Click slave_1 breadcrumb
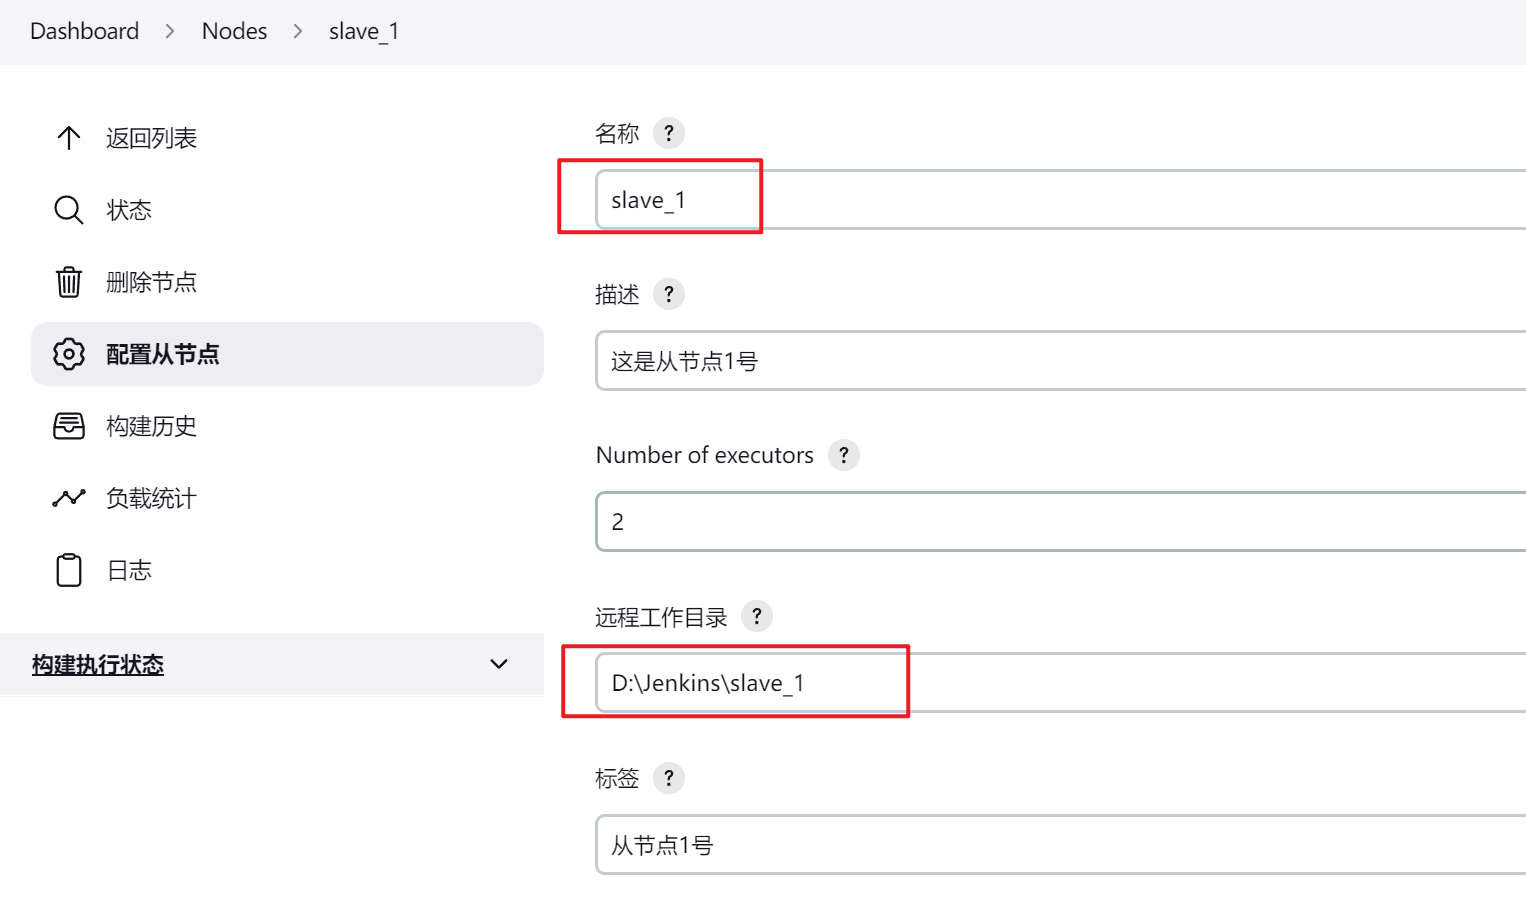The width and height of the screenshot is (1526, 922). click(364, 31)
